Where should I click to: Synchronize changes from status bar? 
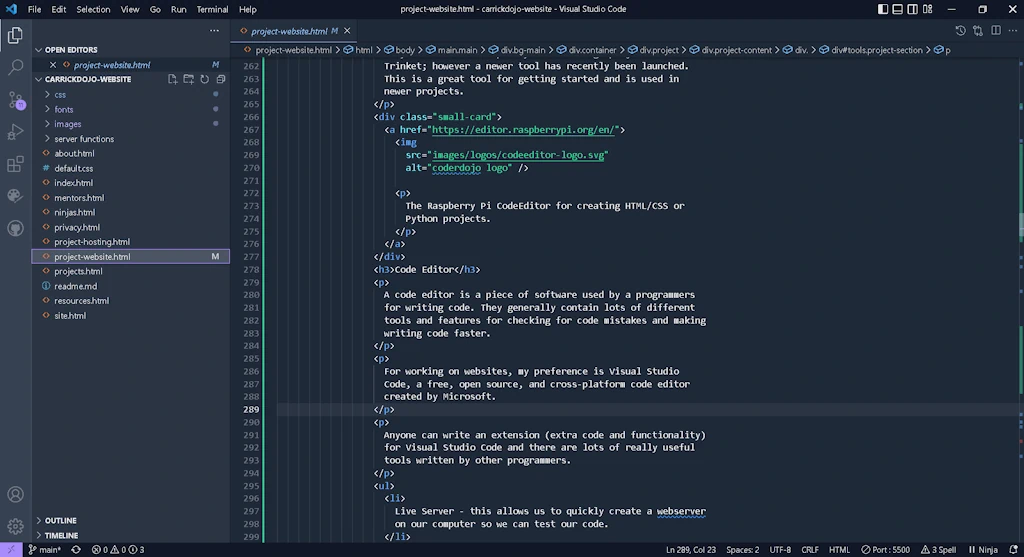(x=76, y=550)
